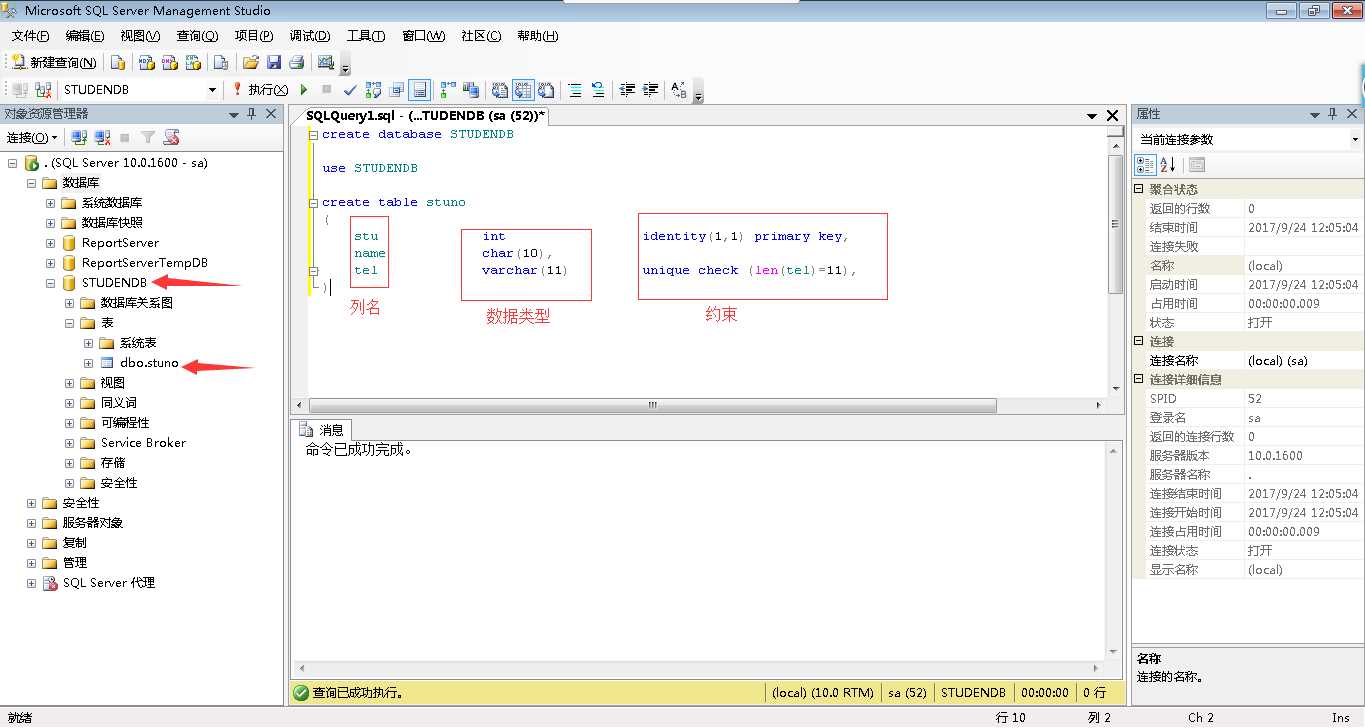Close the SQLQuery1.sql editor tab
The width and height of the screenshot is (1365, 728).
pyautogui.click(x=1113, y=116)
